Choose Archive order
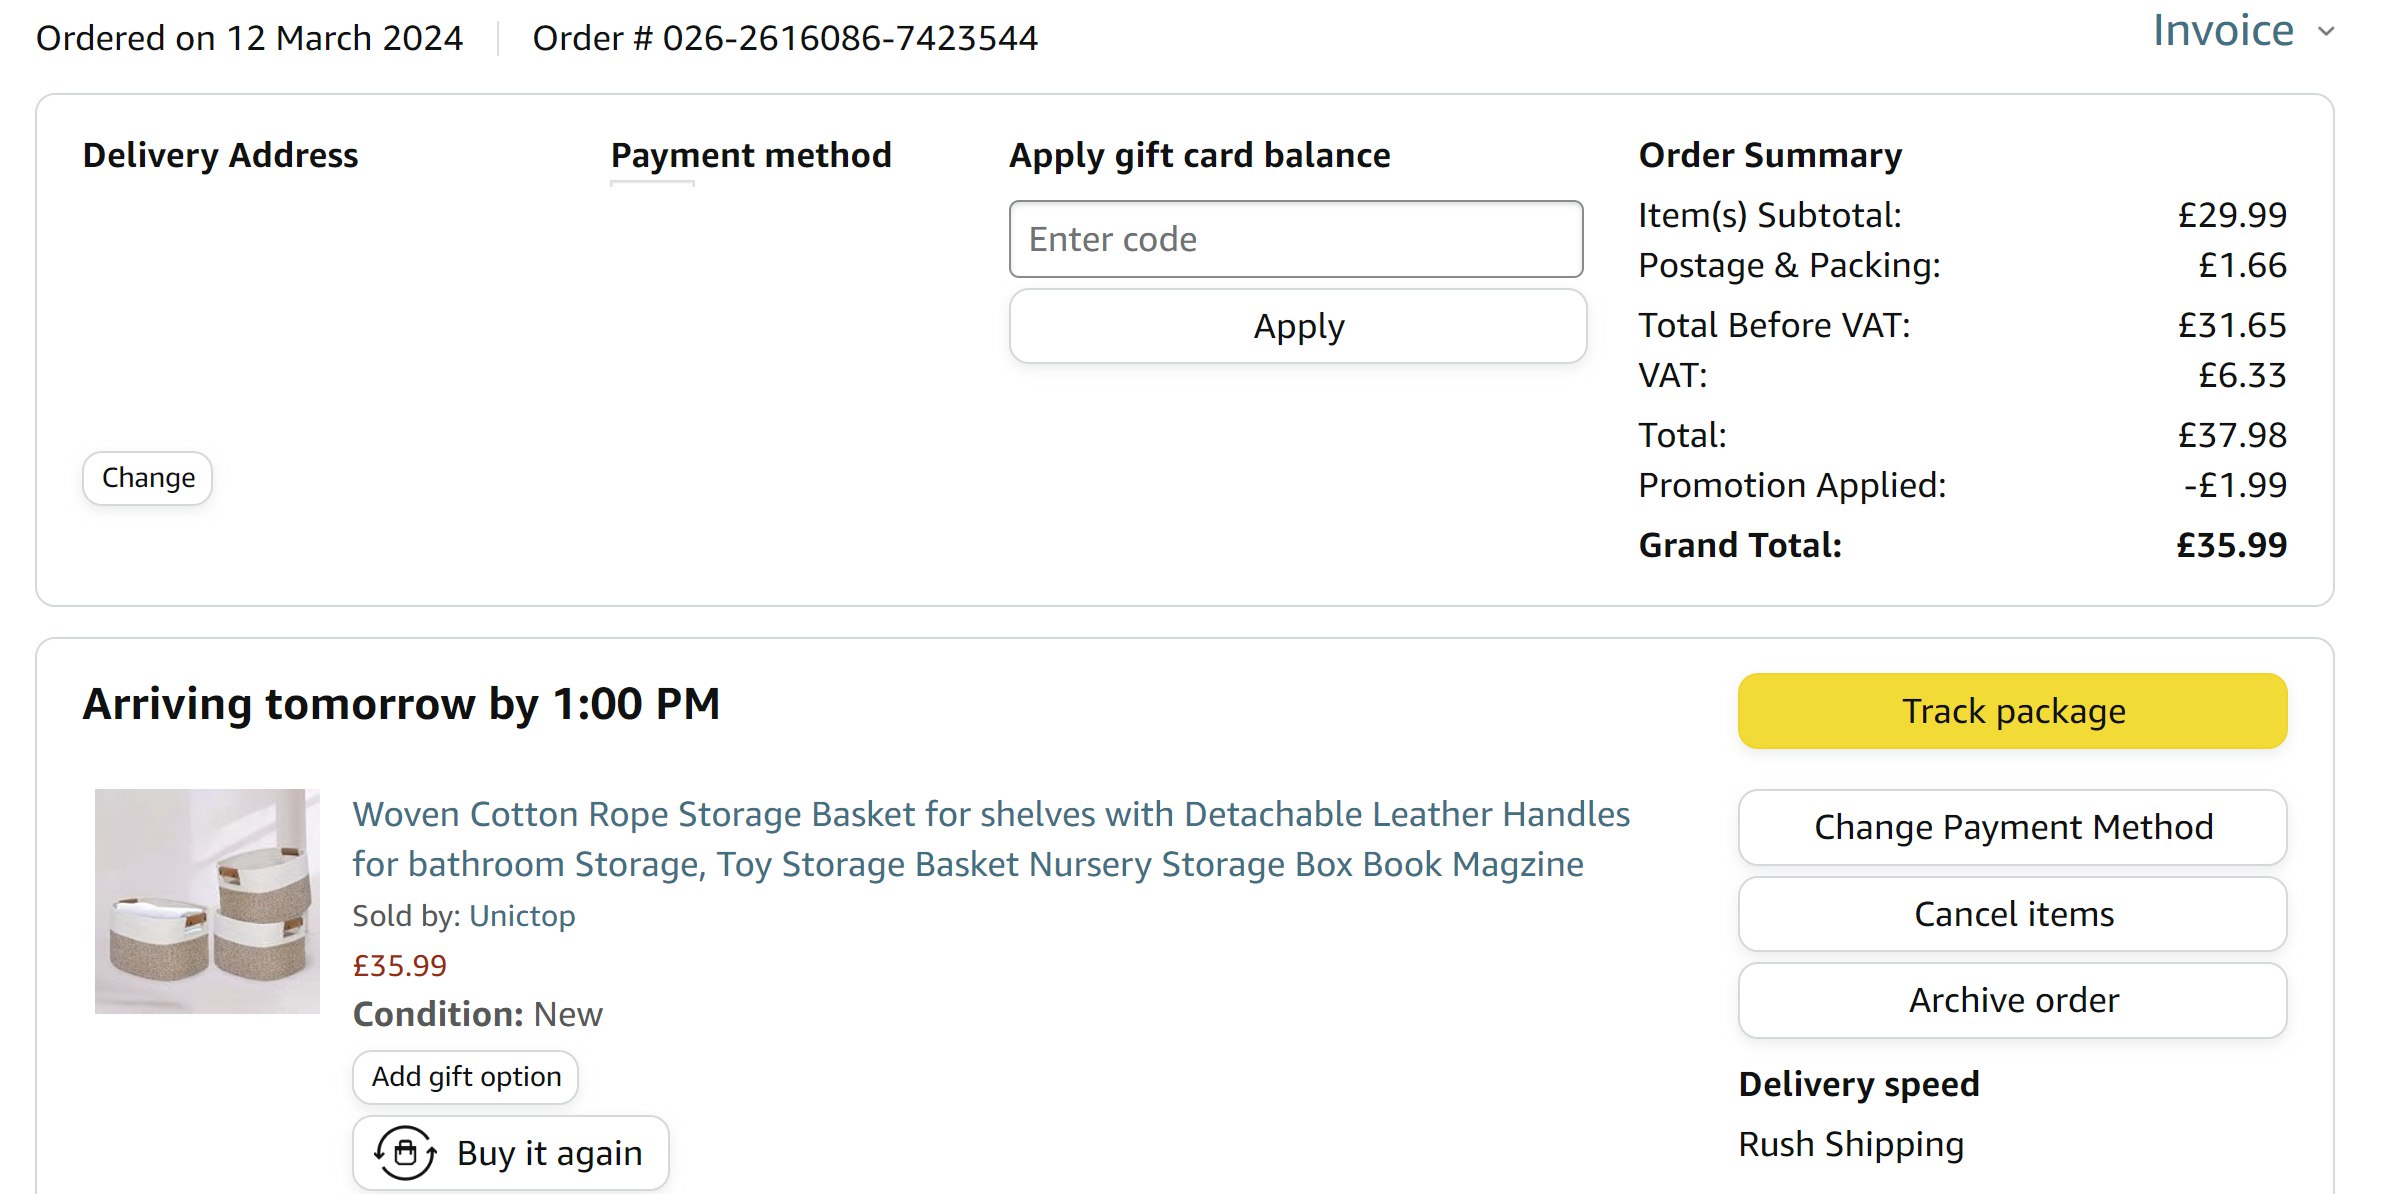Viewport: 2391px width, 1194px height. click(x=2012, y=1000)
